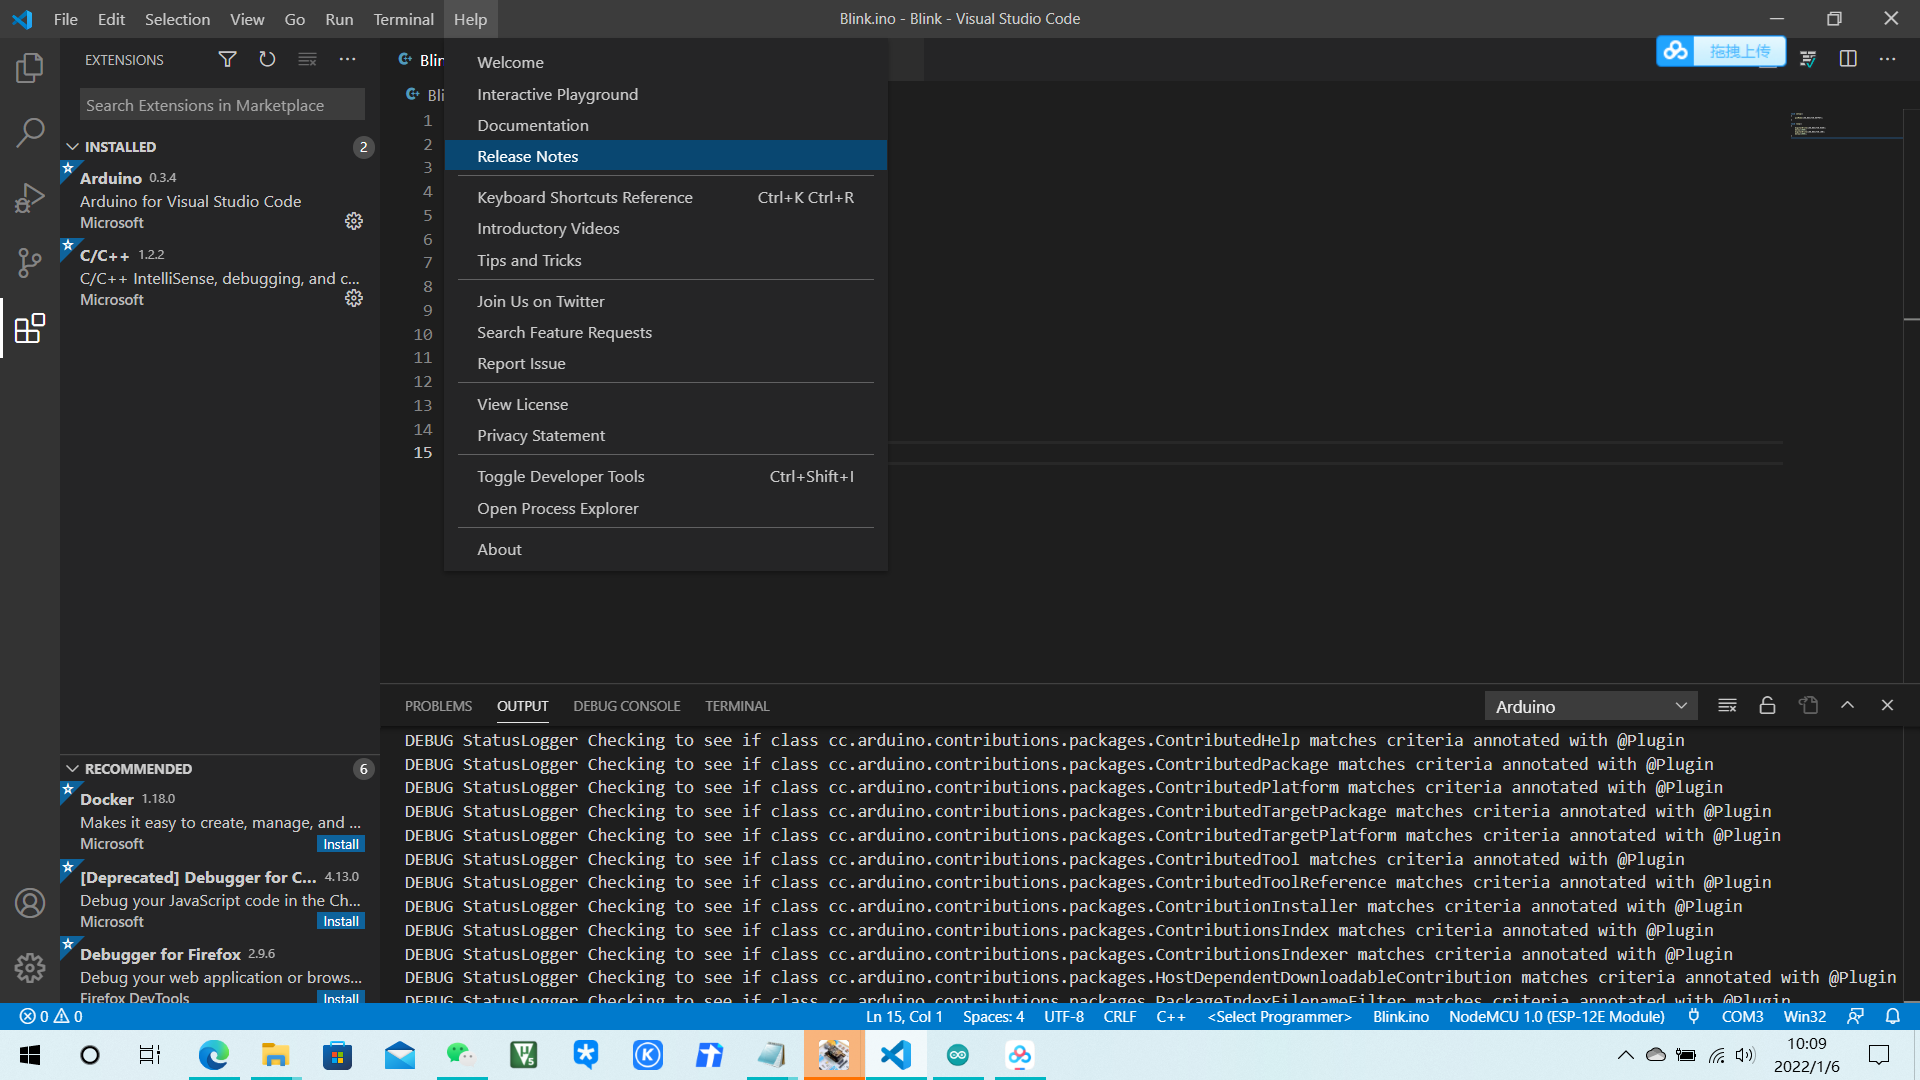
Task: Maximize the panel with the chevron-up icon
Action: coord(1847,706)
